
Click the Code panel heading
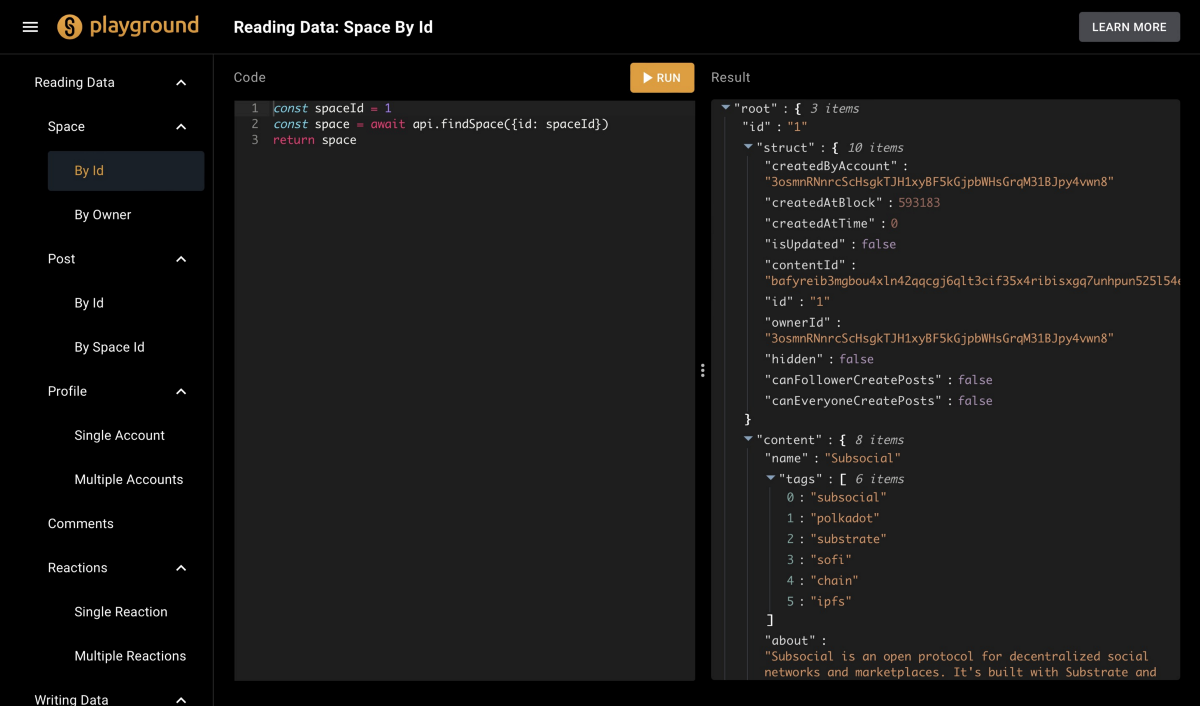click(x=249, y=77)
